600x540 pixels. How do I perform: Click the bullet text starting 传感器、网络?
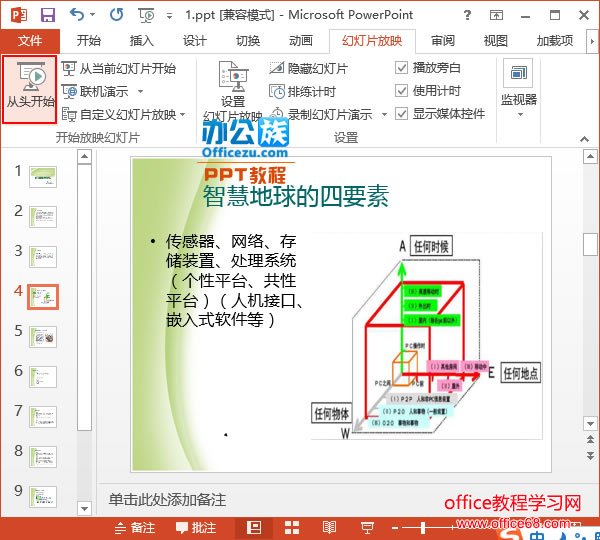[x=234, y=281]
